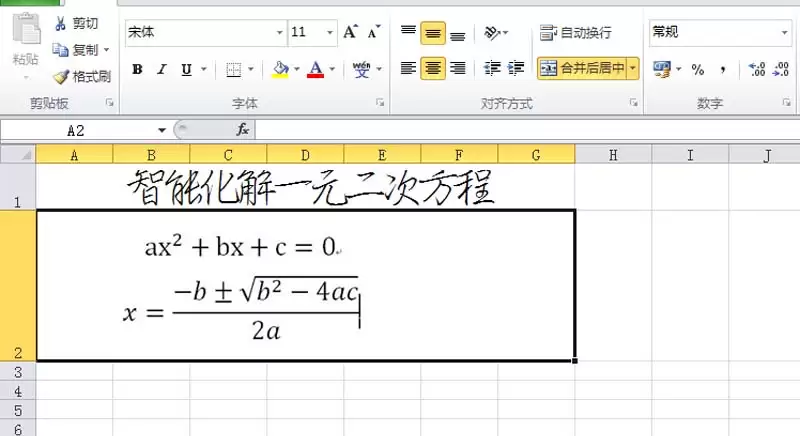Click the Decrease Font Size icon
The image size is (800, 436).
click(x=373, y=32)
